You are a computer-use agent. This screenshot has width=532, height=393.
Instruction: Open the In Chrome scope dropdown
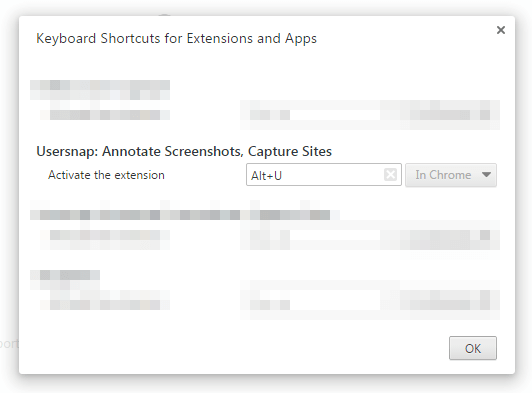[451, 175]
